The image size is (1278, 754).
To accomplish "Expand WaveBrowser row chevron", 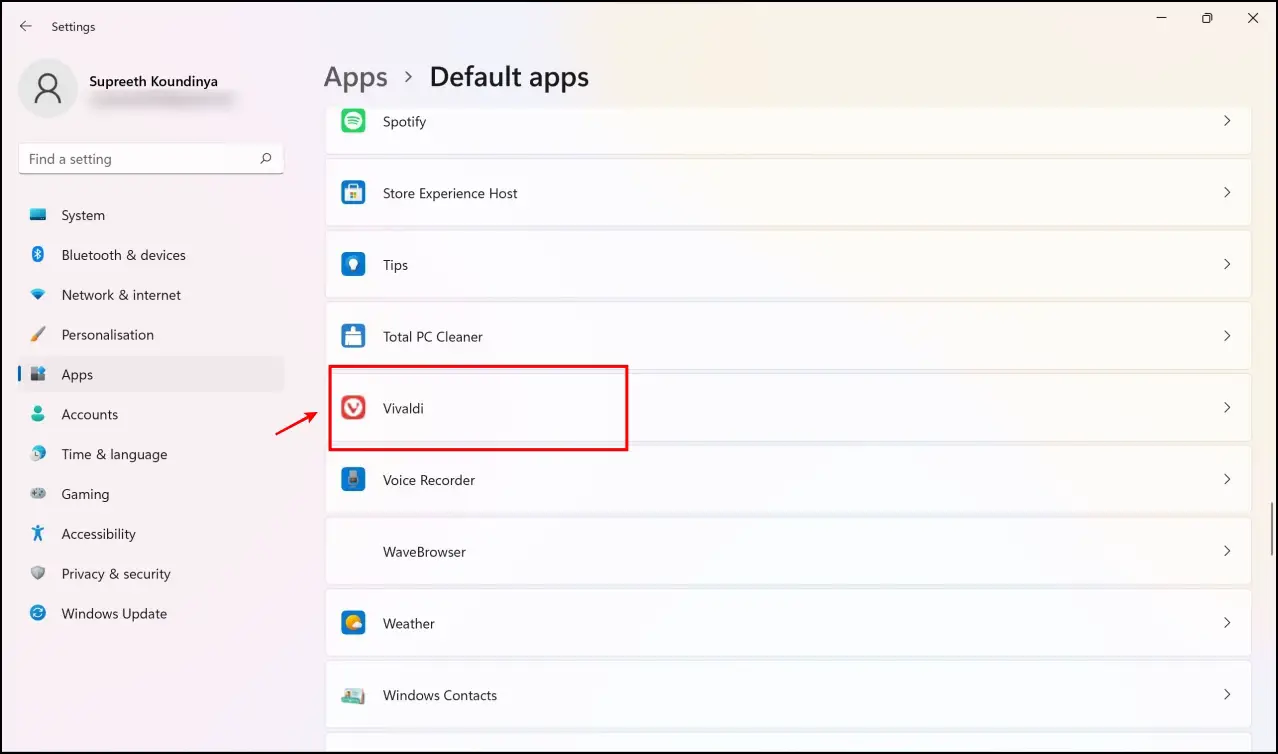I will click(1227, 551).
